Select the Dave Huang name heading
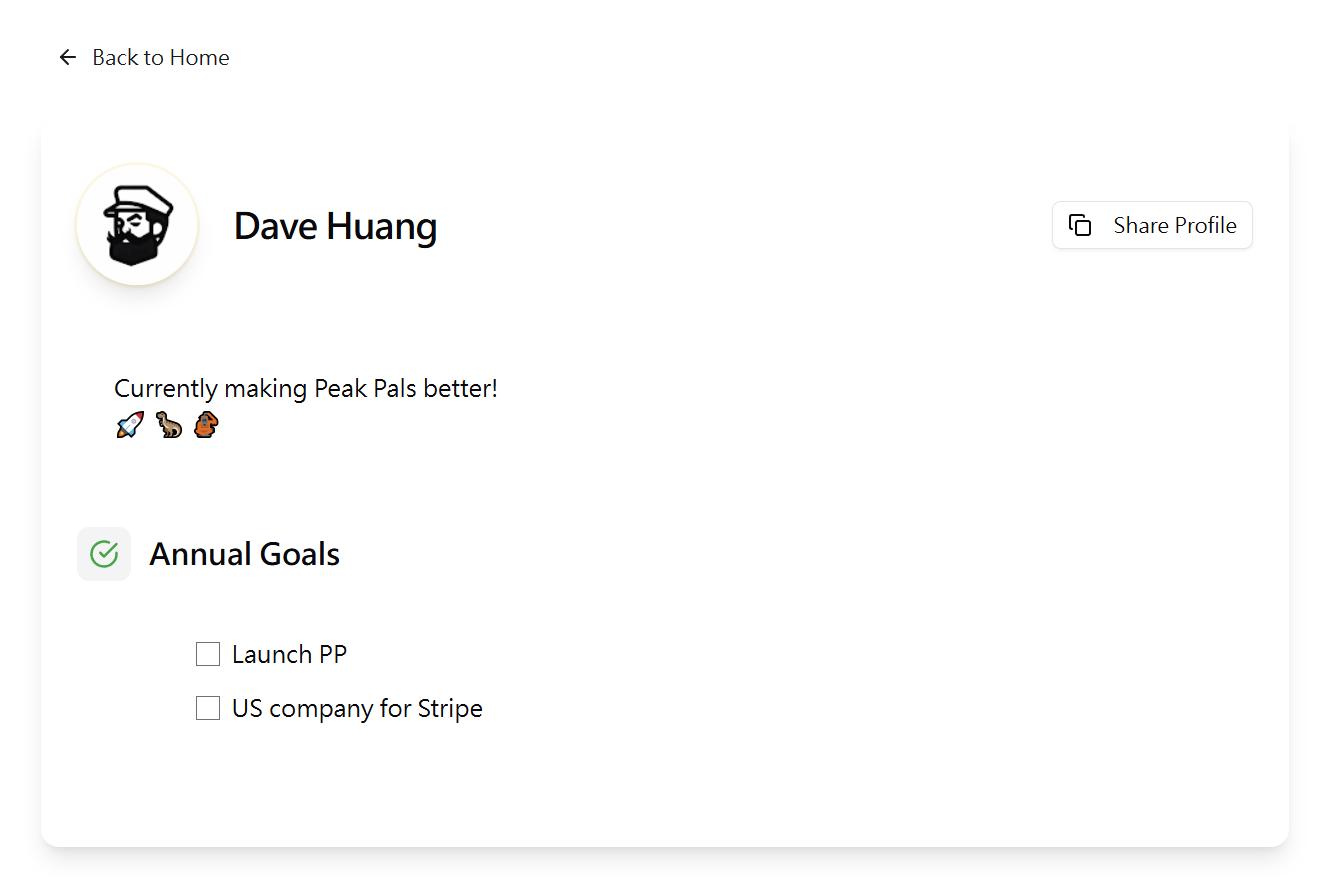 coord(335,227)
